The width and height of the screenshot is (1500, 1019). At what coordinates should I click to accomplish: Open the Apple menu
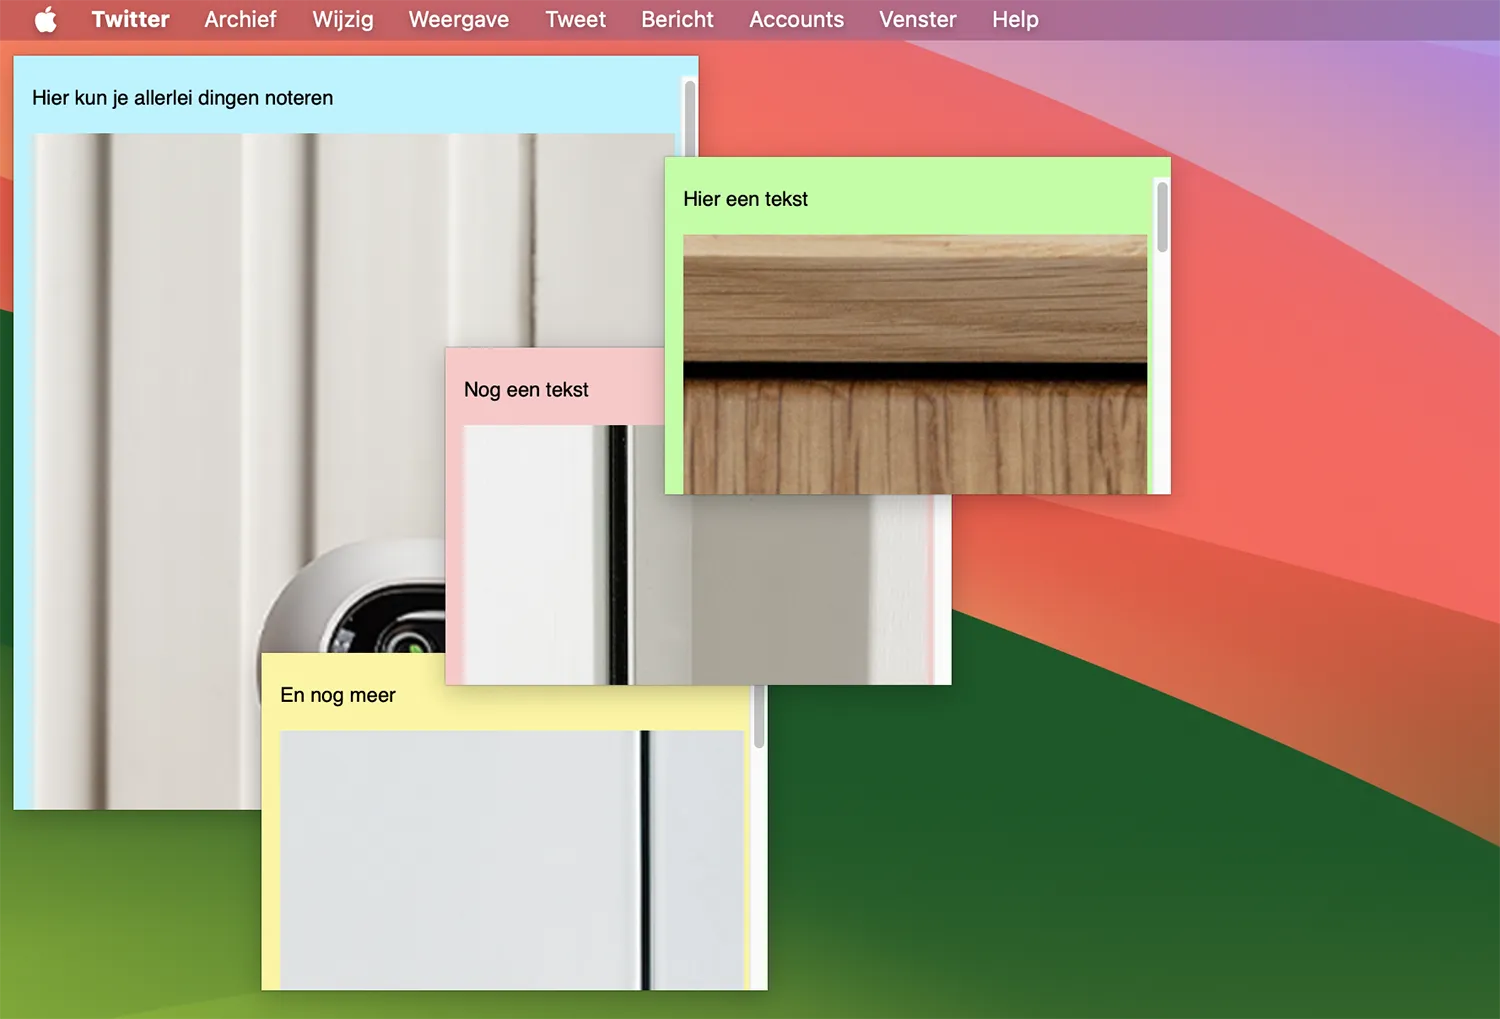click(x=46, y=20)
